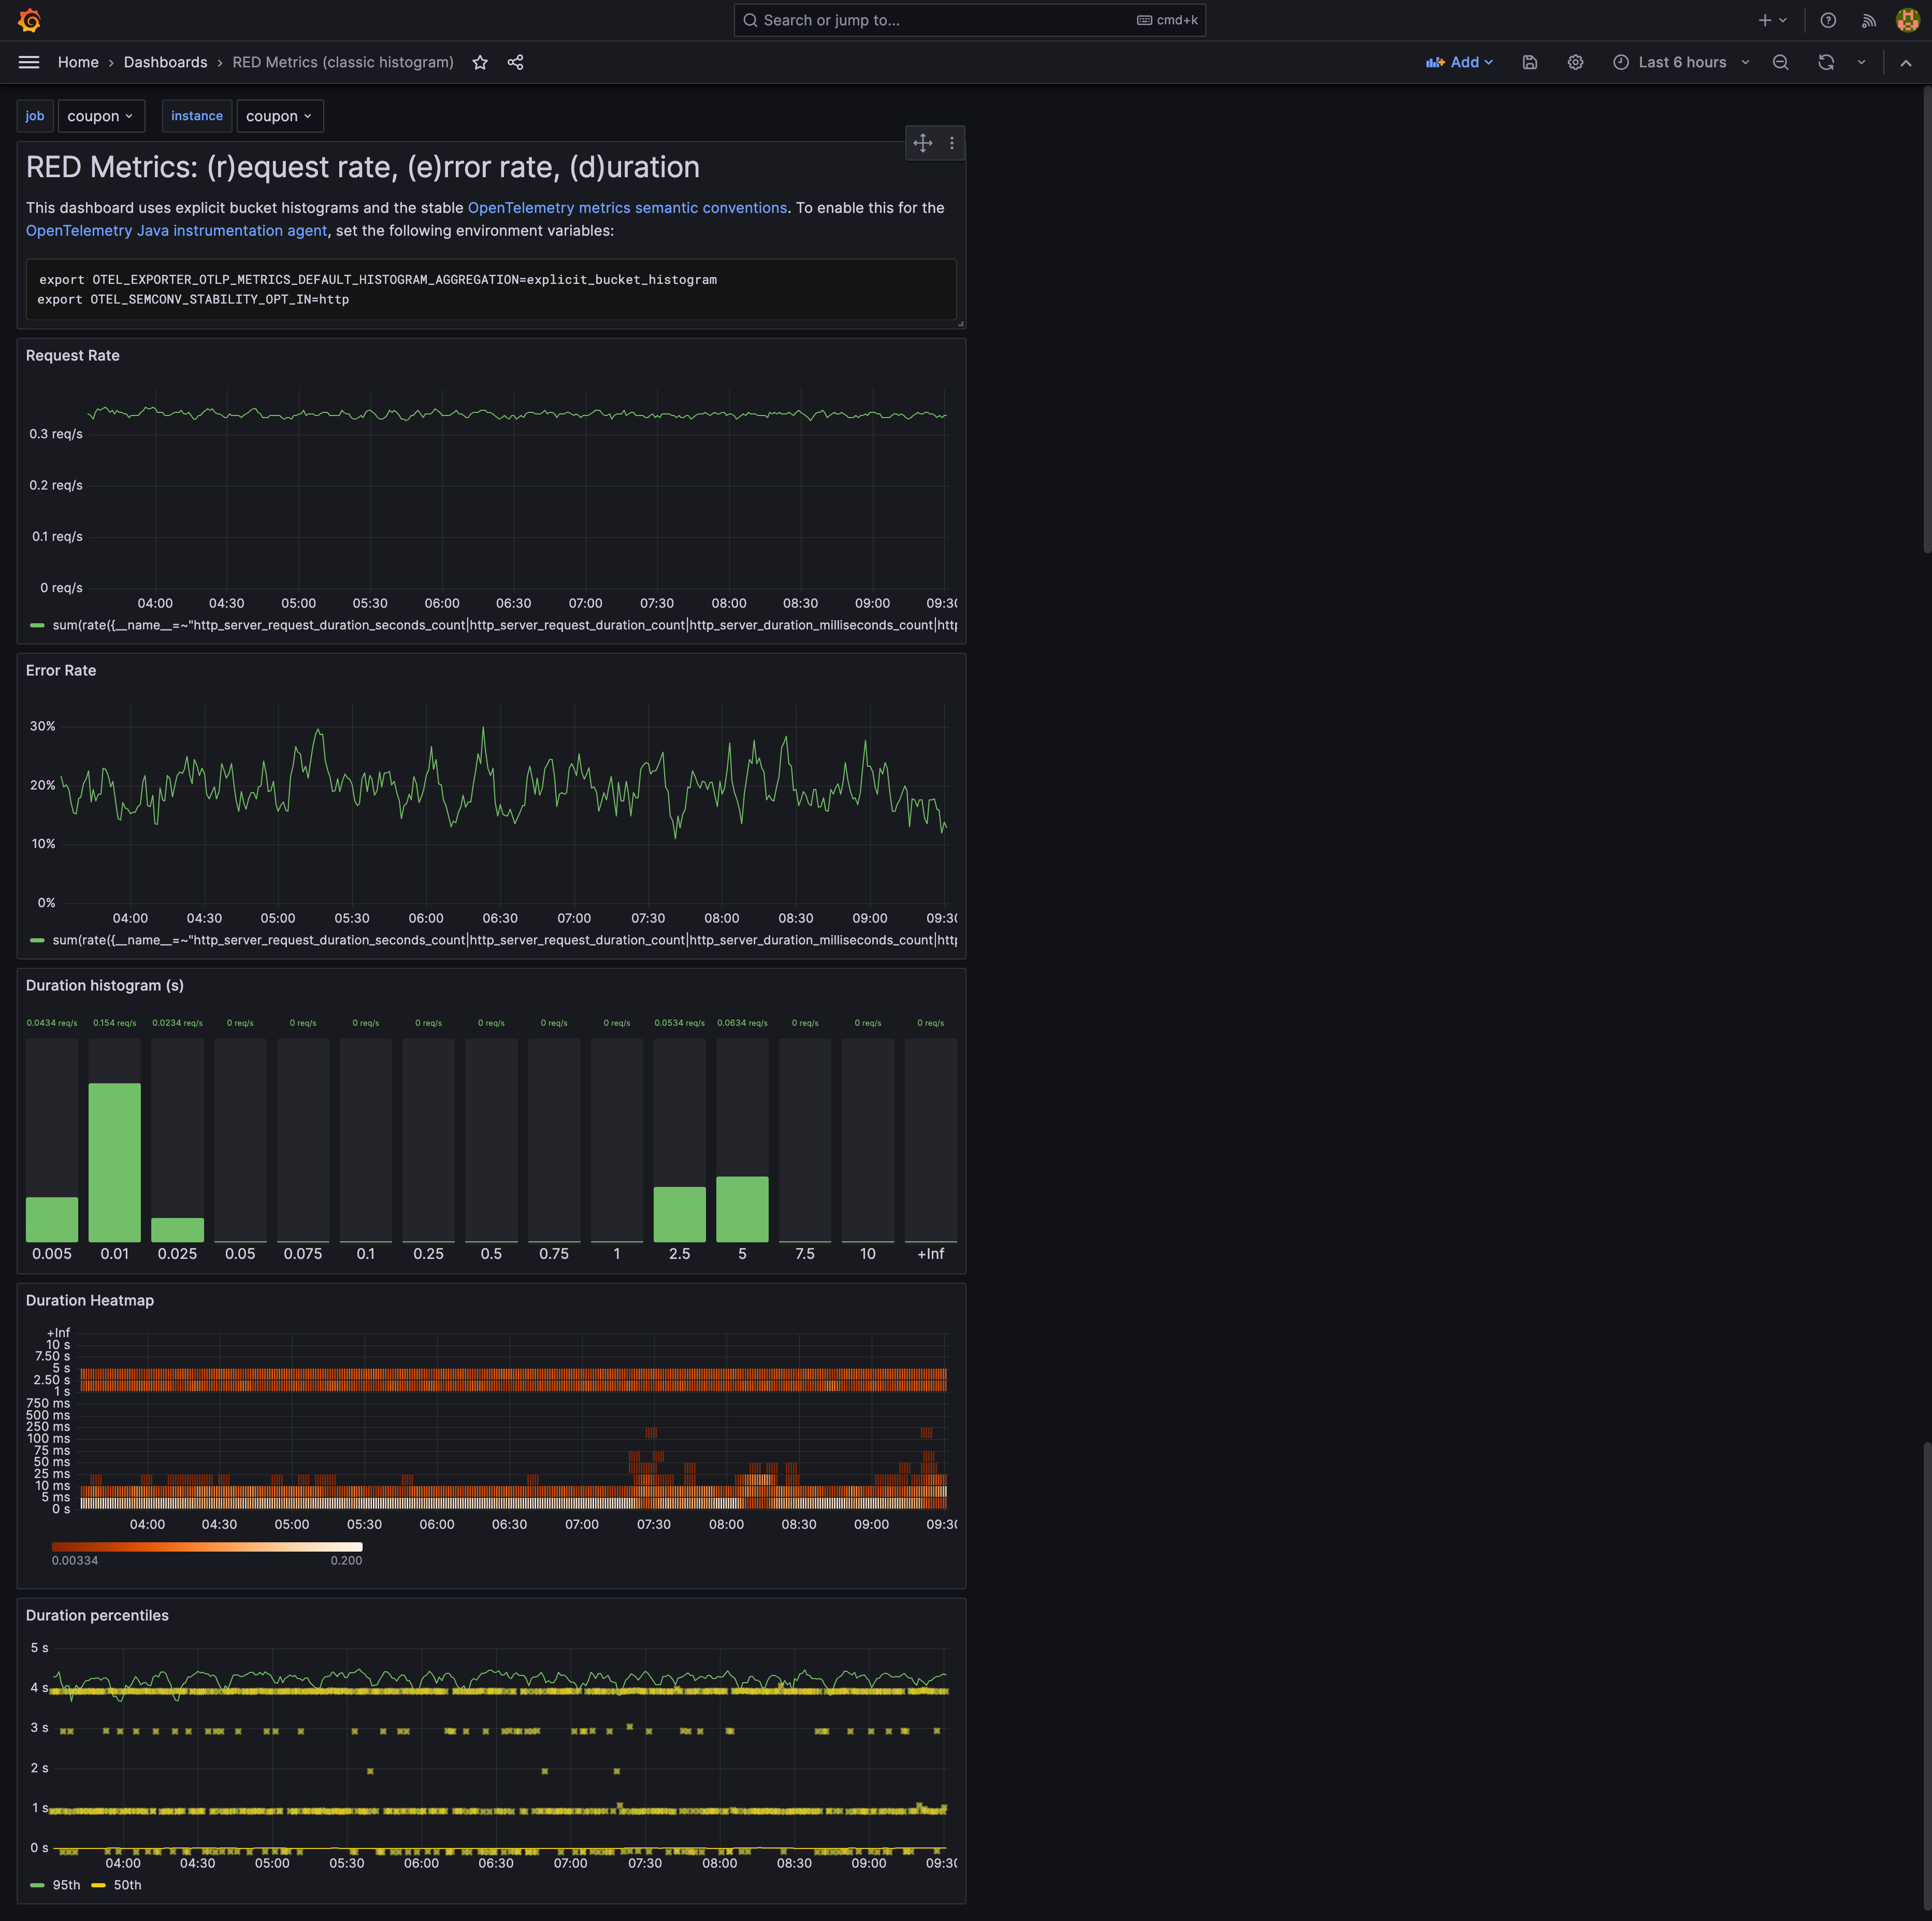Image resolution: width=1932 pixels, height=1921 pixels.
Task: Star this dashboard as favorite
Action: (480, 62)
